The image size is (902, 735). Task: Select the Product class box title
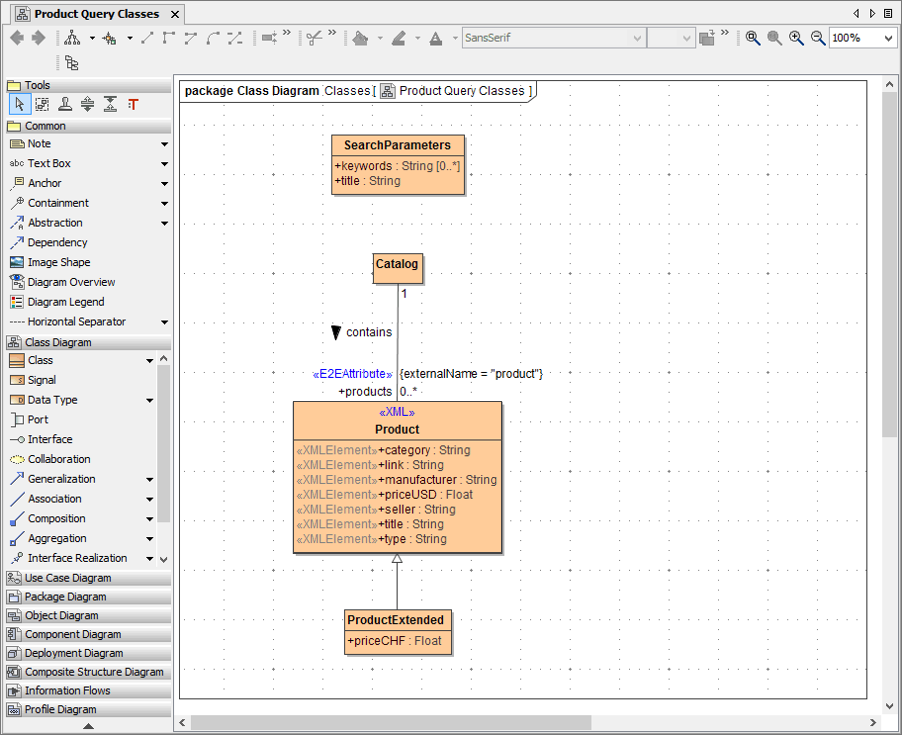click(397, 429)
